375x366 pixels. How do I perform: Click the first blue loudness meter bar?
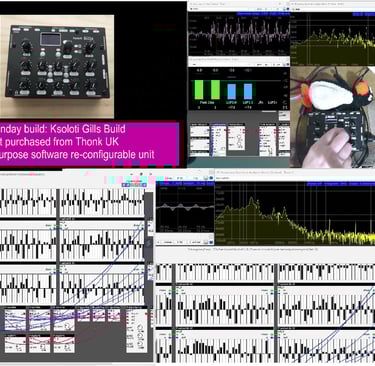coord(232,91)
